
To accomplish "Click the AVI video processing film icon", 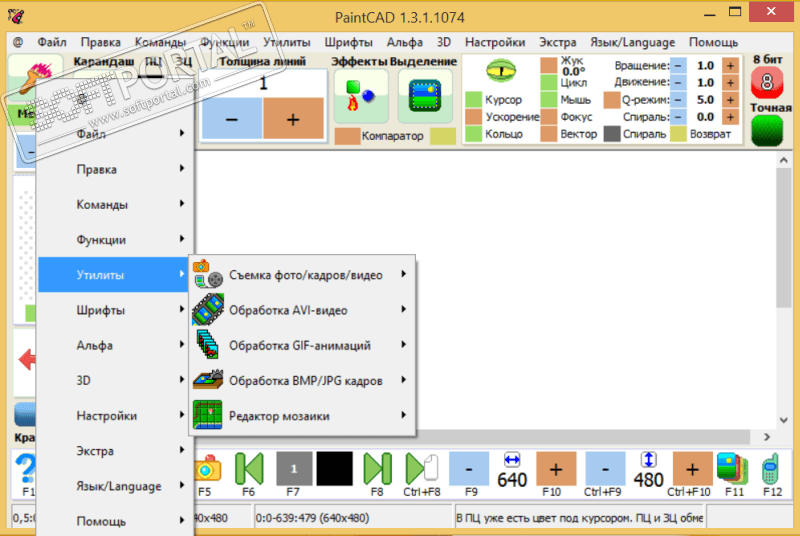I will [208, 310].
